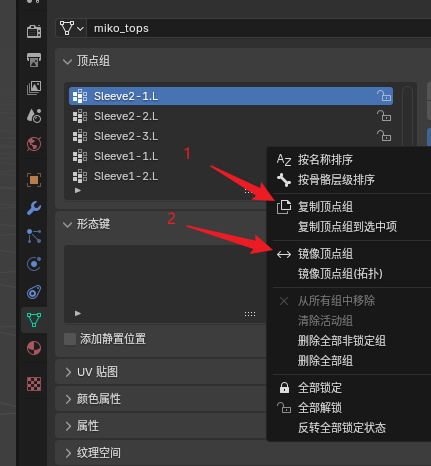Open the View Layer properties tab icon
This screenshot has height=466, width=431.
(34, 88)
